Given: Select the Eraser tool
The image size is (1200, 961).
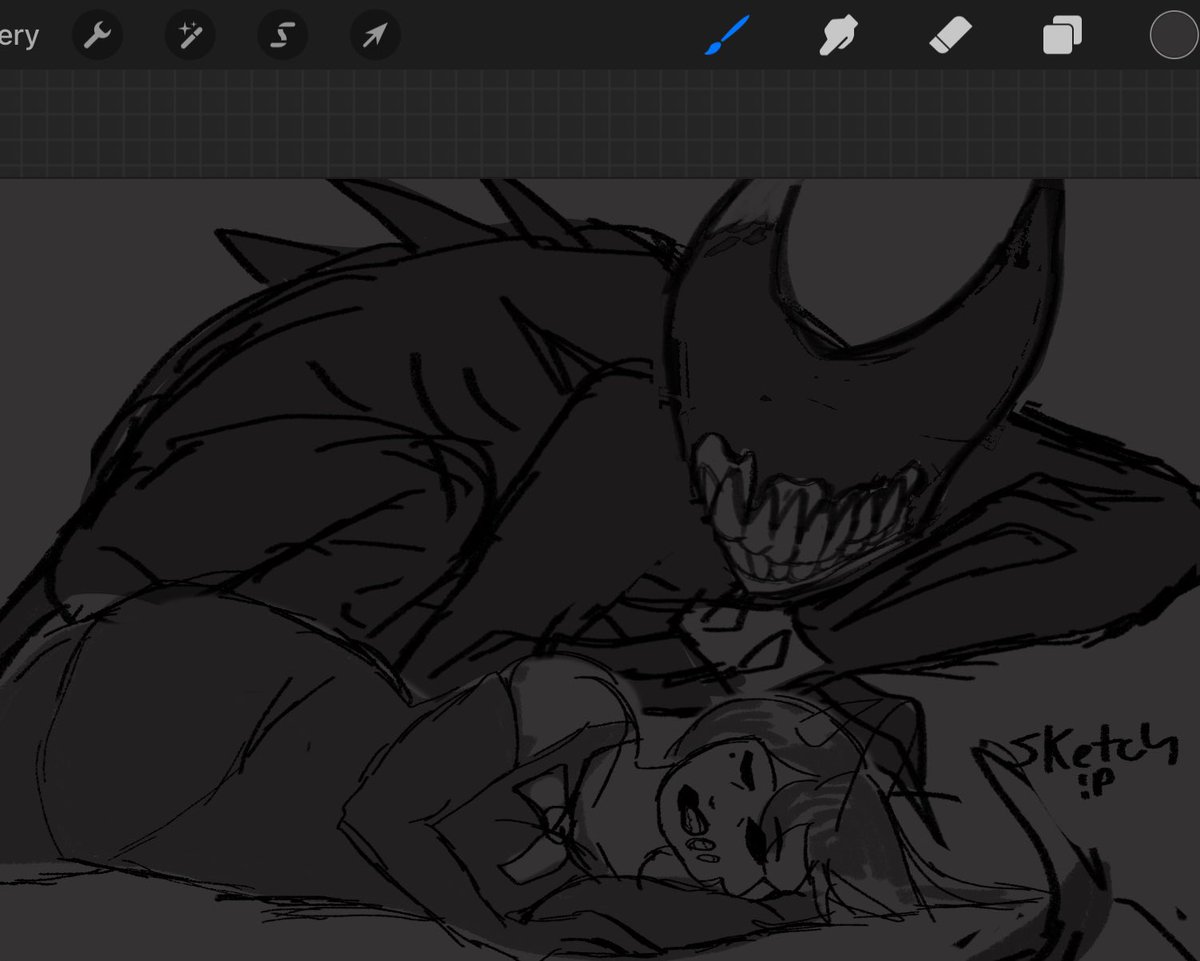Looking at the screenshot, I should (950, 37).
